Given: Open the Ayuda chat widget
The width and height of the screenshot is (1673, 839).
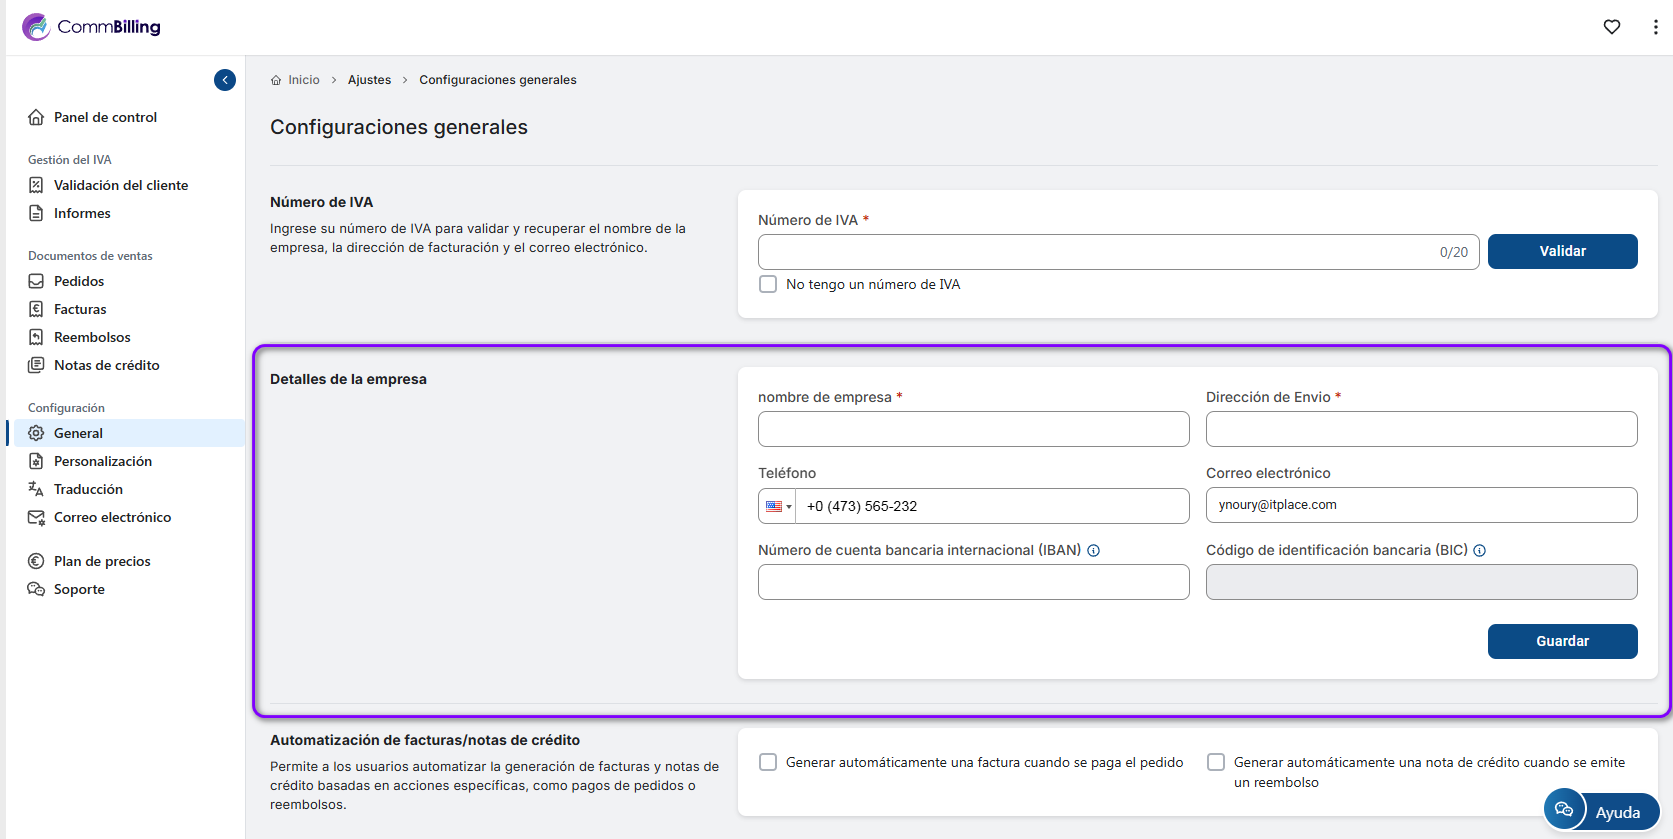Looking at the screenshot, I should point(1601,811).
